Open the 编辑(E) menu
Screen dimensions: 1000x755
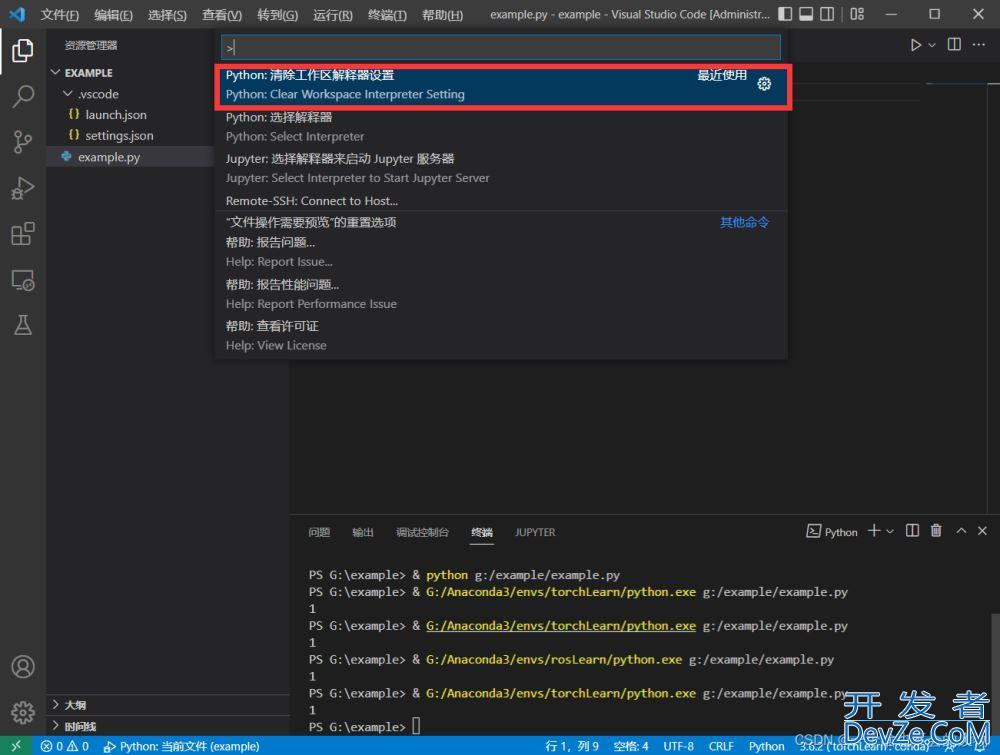pyautogui.click(x=114, y=15)
